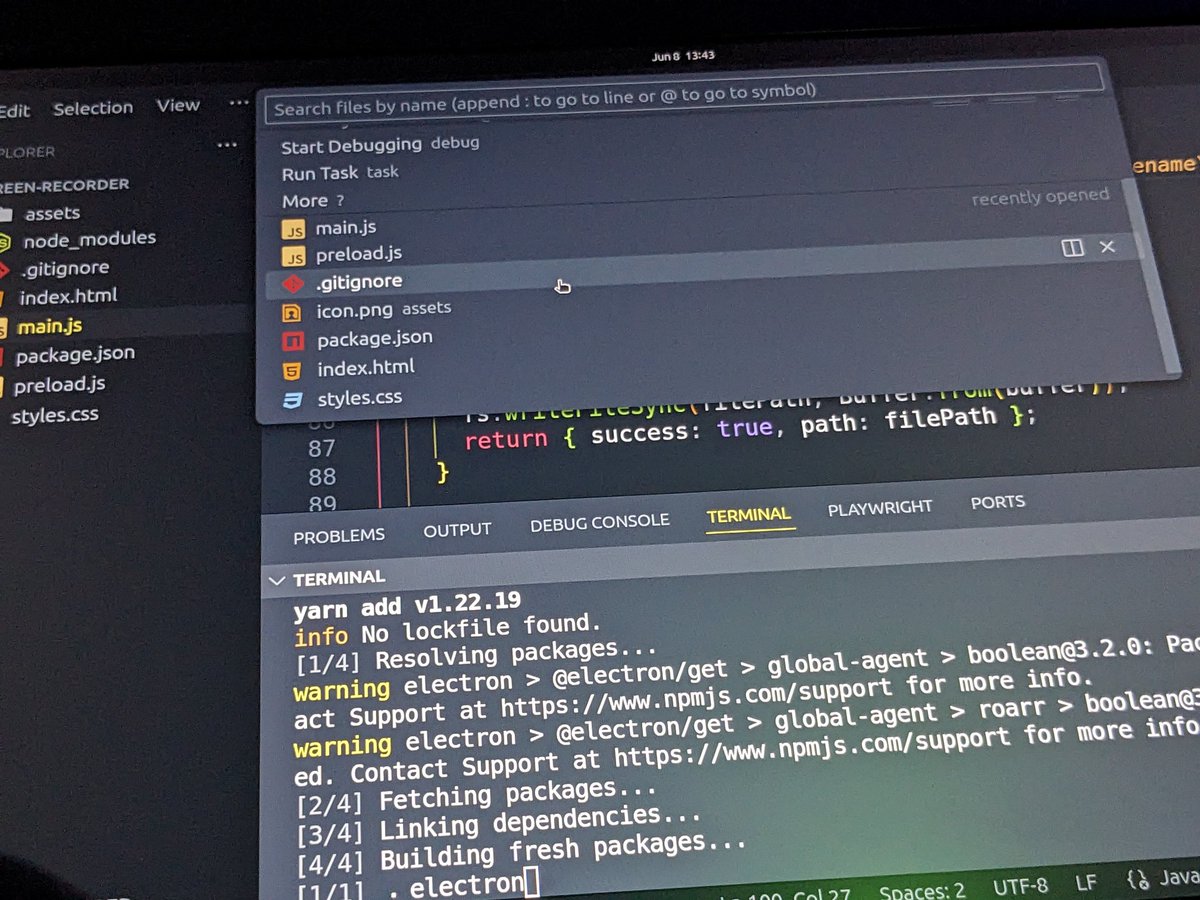
Task: Switch to the PROBLEMS tab
Action: click(x=339, y=536)
